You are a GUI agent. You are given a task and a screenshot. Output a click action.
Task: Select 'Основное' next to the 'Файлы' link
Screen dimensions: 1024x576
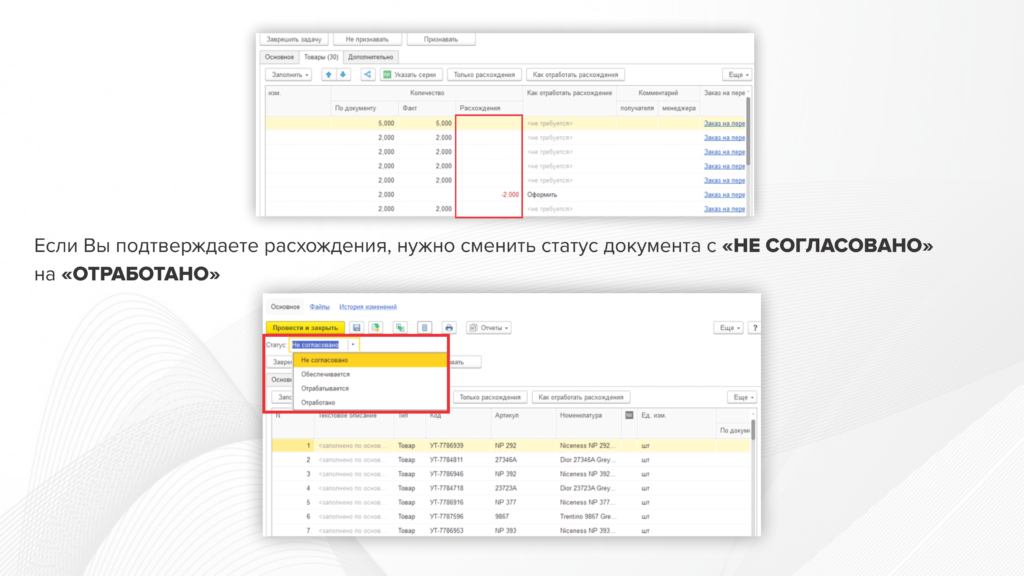click(285, 307)
